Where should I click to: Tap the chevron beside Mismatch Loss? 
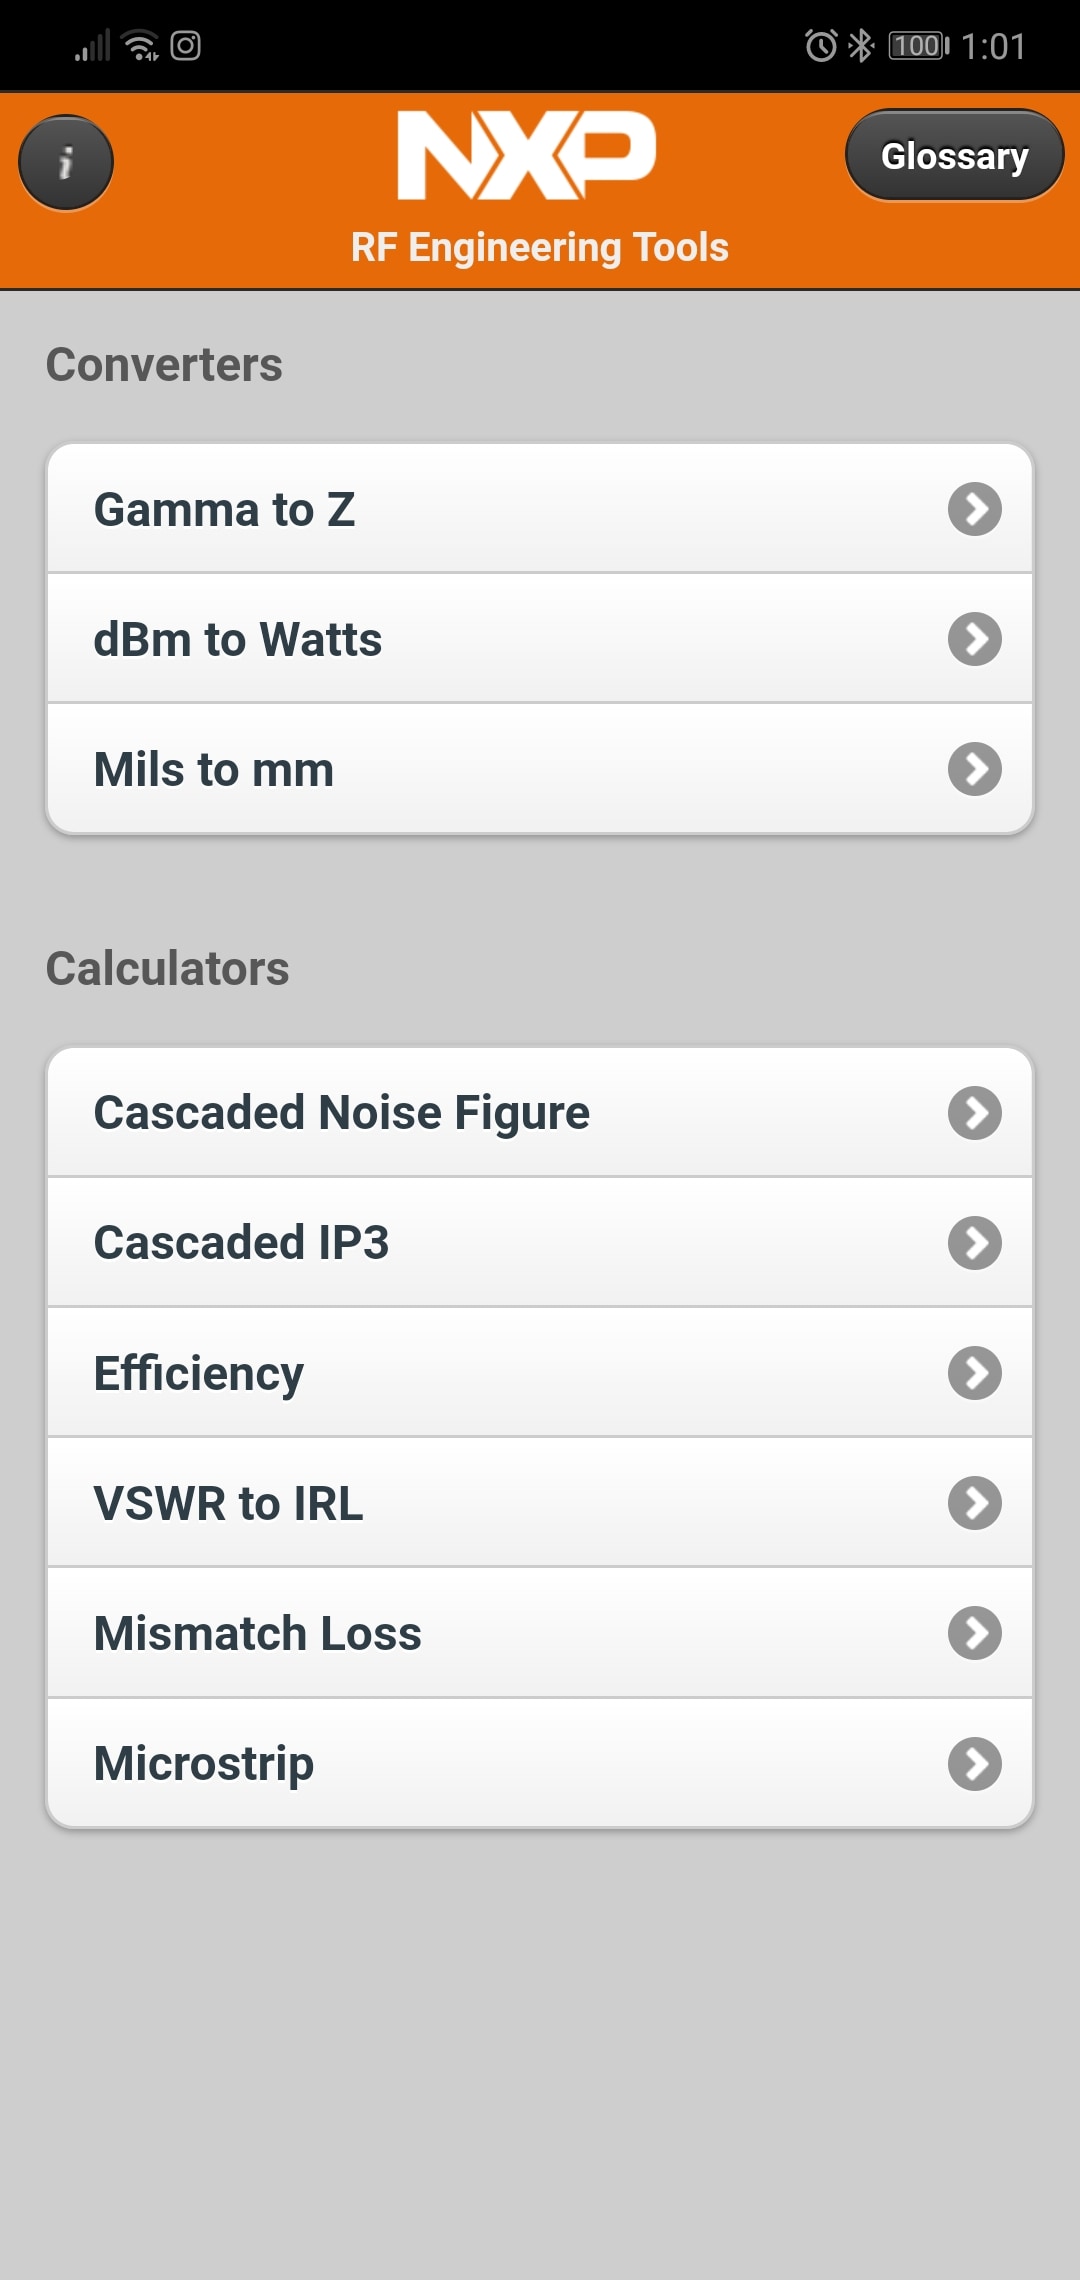click(975, 1633)
